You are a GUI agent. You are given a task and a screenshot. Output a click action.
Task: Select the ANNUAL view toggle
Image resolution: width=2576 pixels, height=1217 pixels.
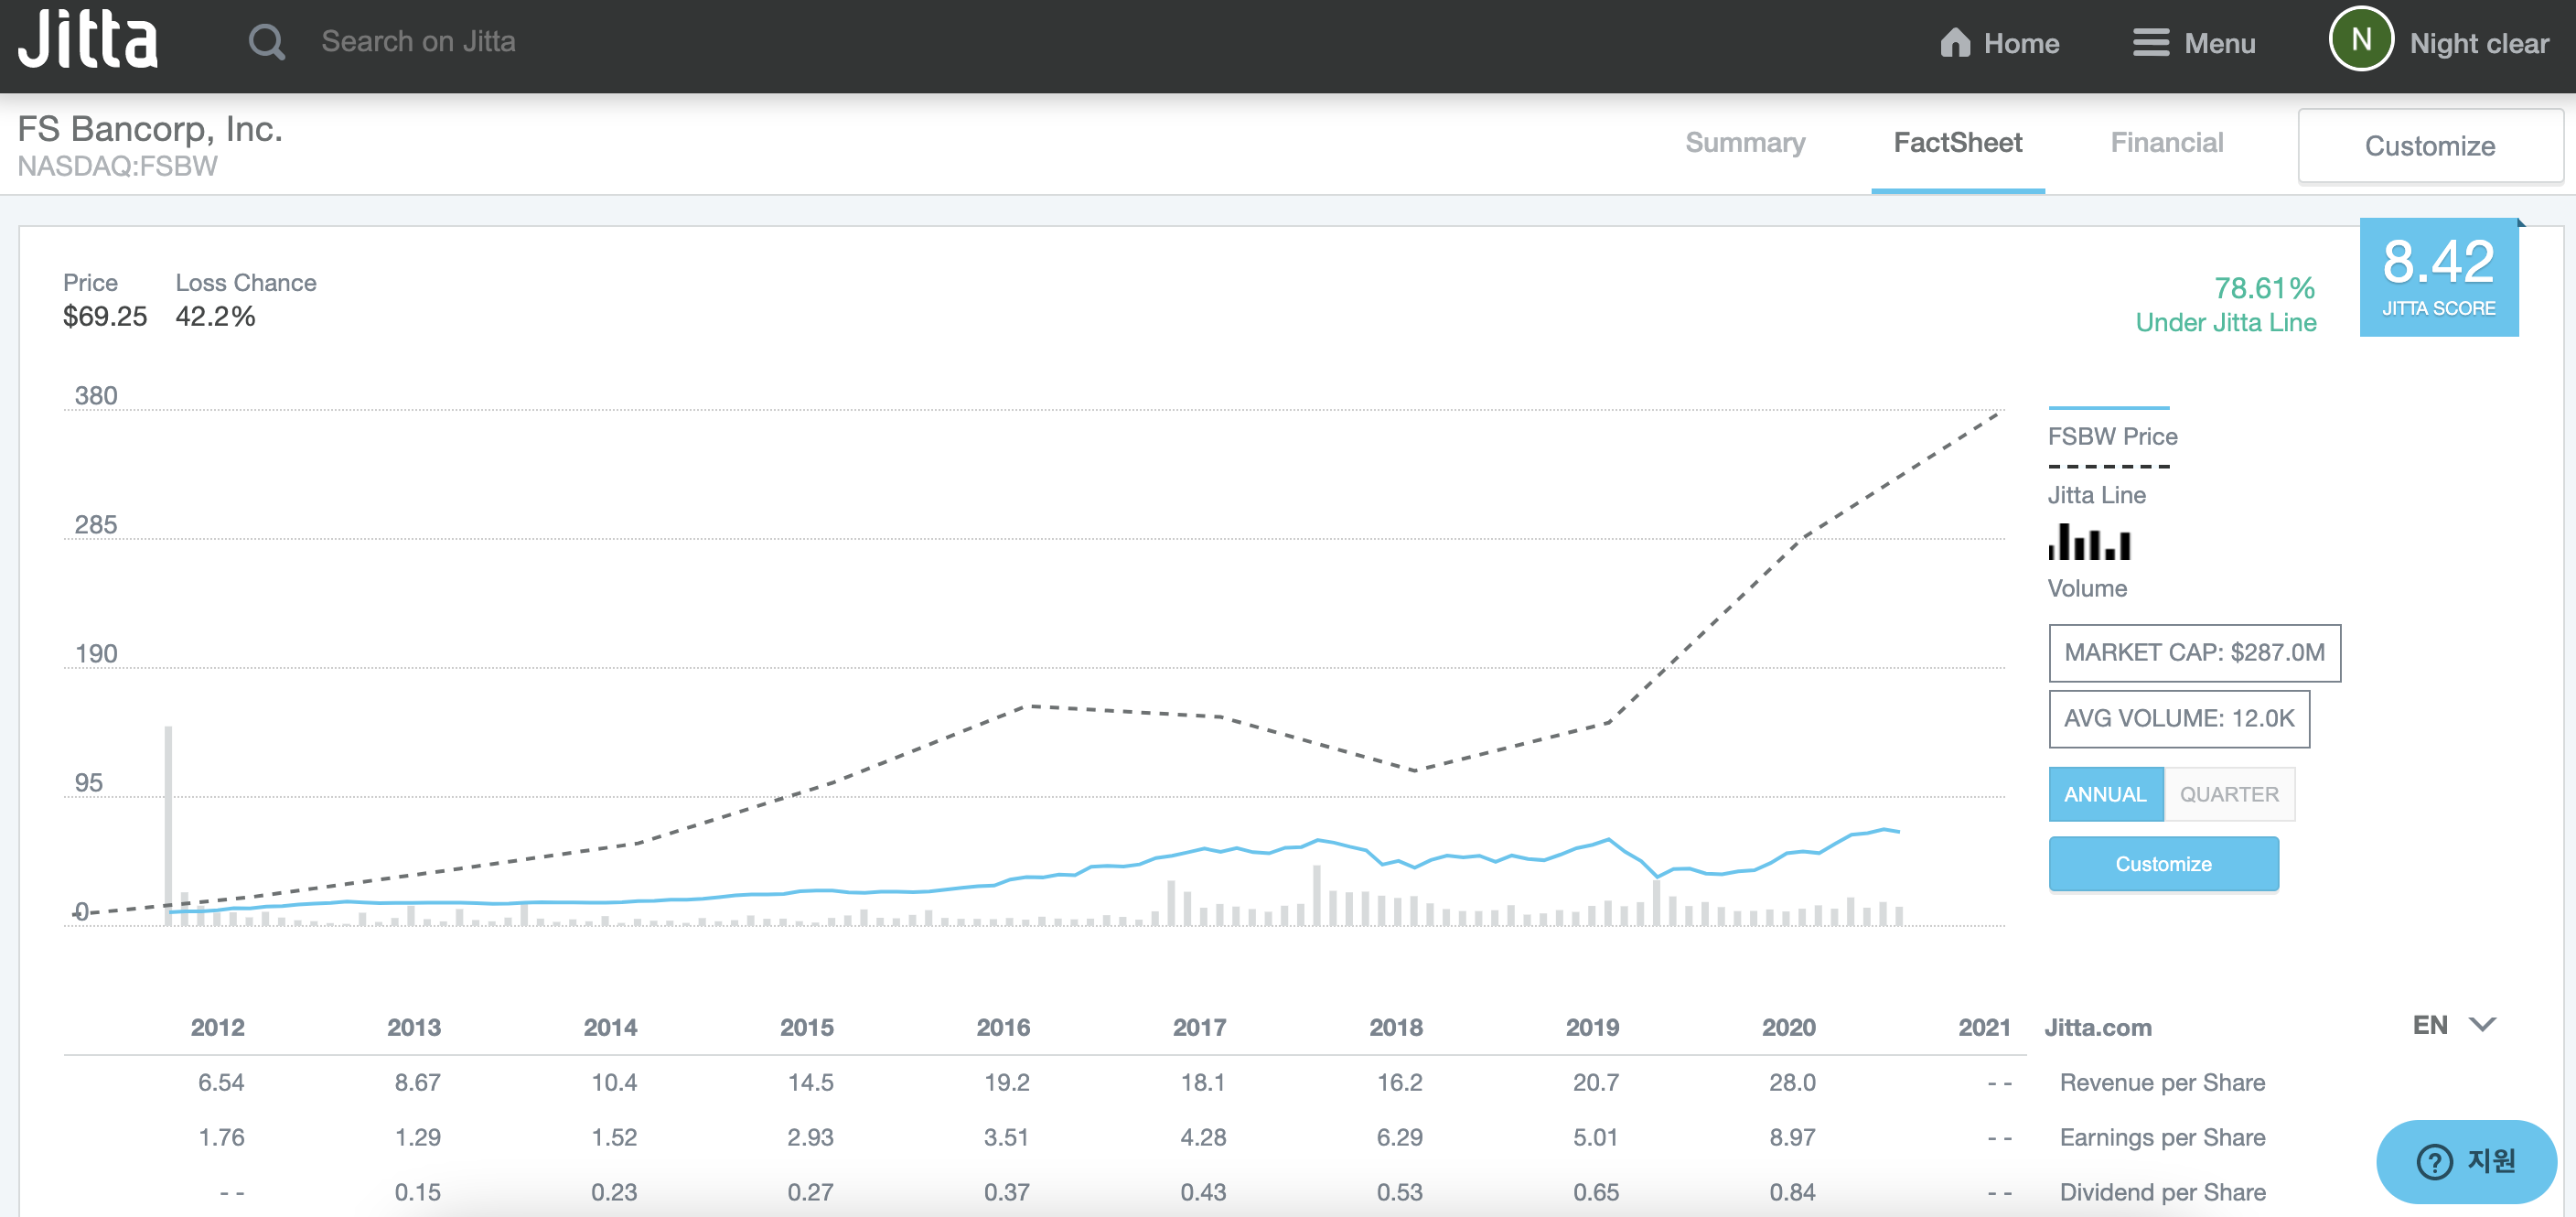tap(2105, 794)
